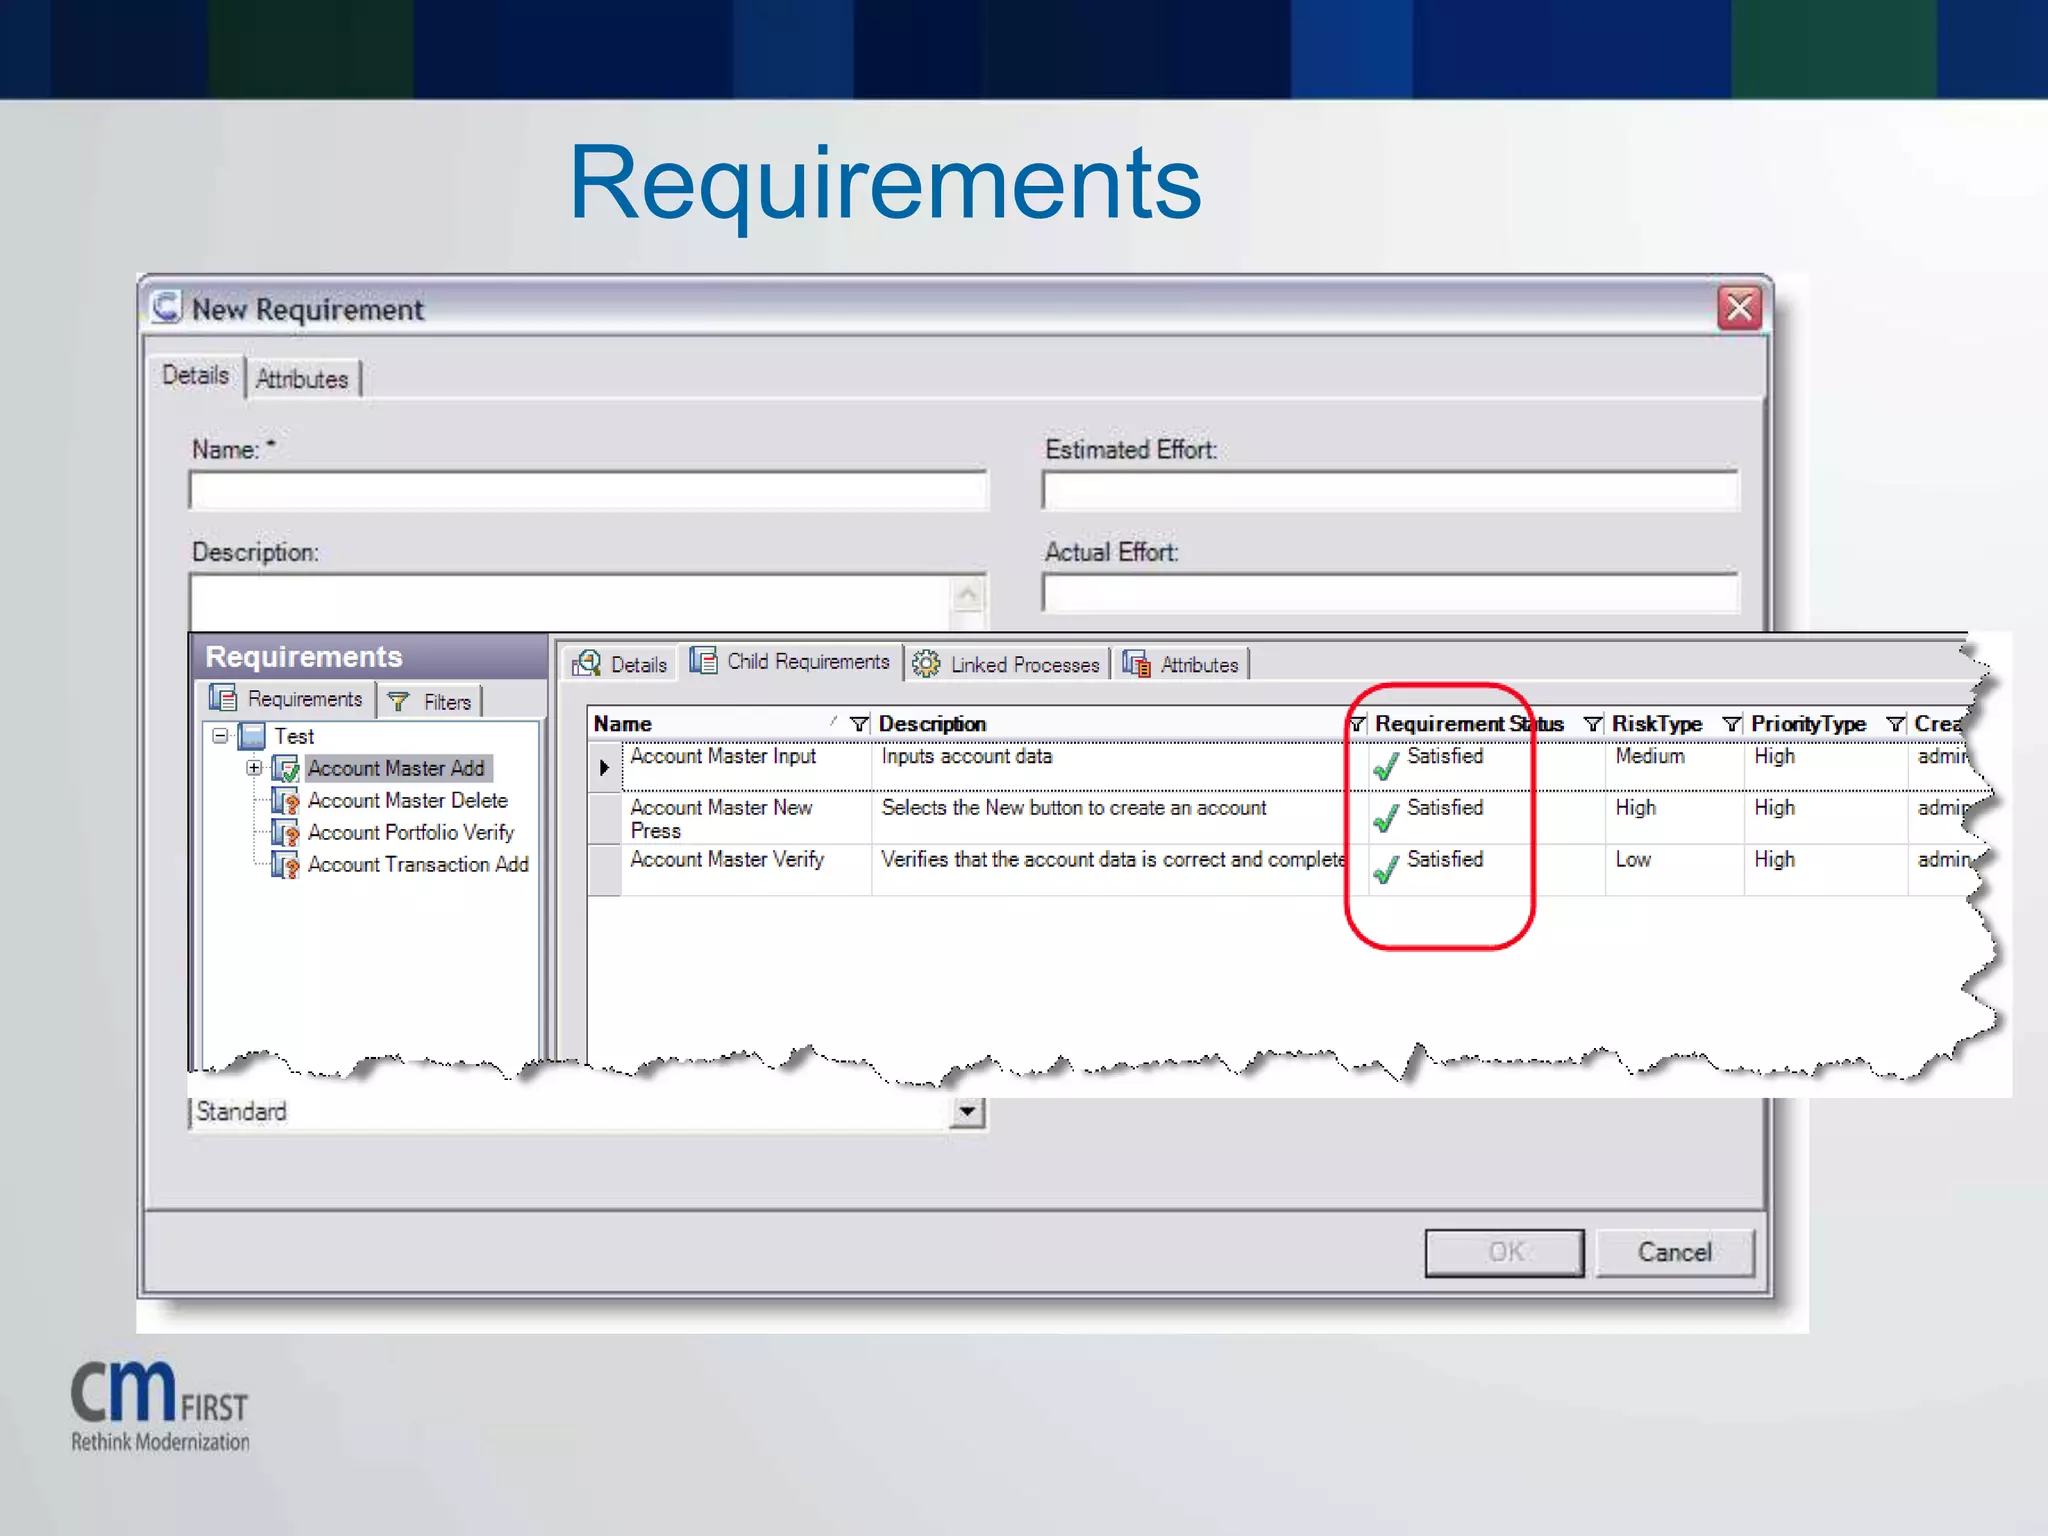This screenshot has height=1536, width=2048.
Task: Open the Name column filter funnel
Action: [x=859, y=723]
